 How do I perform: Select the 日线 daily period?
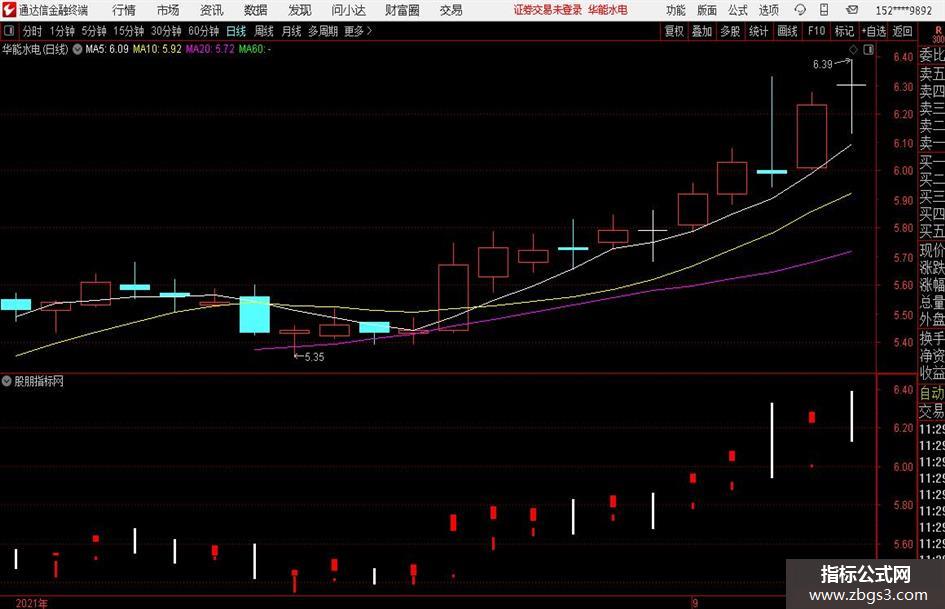tap(236, 31)
